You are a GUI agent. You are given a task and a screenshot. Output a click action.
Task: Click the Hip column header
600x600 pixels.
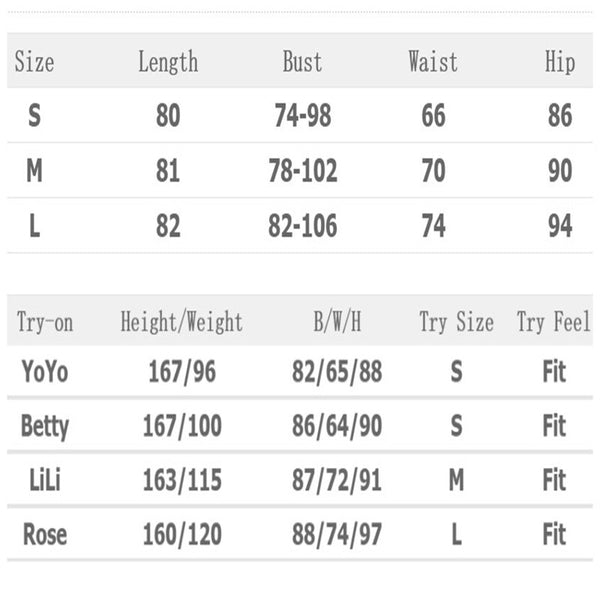pyautogui.click(x=559, y=62)
